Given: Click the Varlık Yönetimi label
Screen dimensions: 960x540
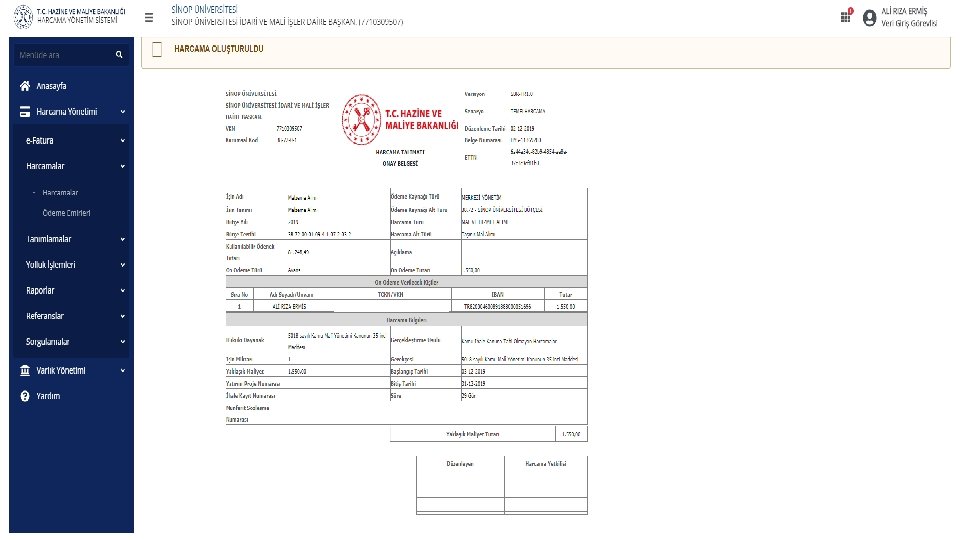Looking at the screenshot, I should pyautogui.click(x=61, y=370).
